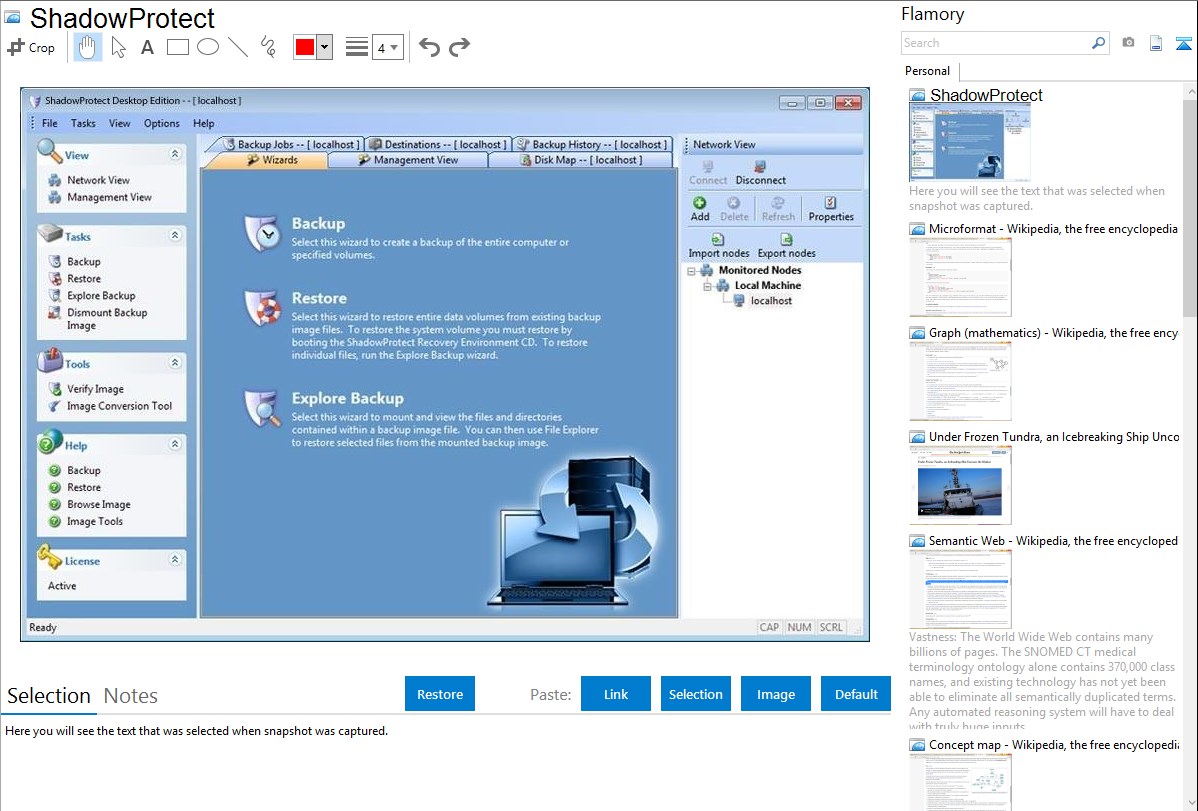Viewport: 1198px width, 811px height.
Task: Choose the text annotation tool
Action: (x=147, y=47)
